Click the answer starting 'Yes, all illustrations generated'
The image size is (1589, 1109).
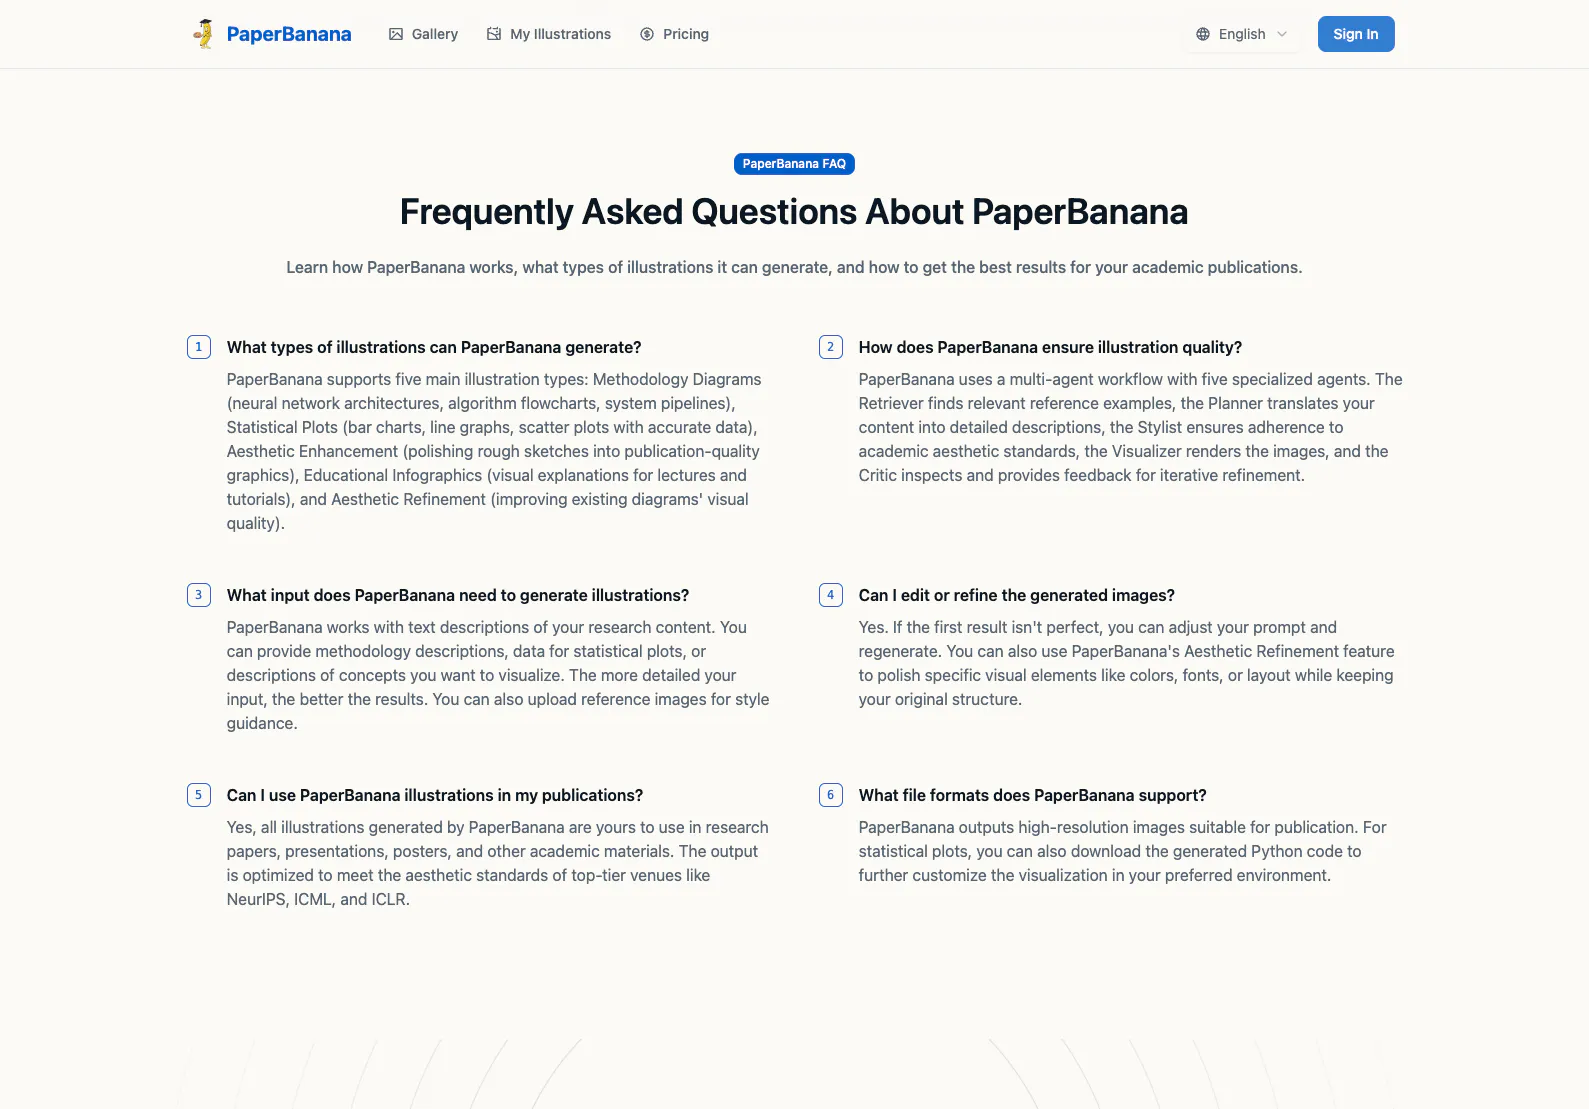(x=498, y=863)
